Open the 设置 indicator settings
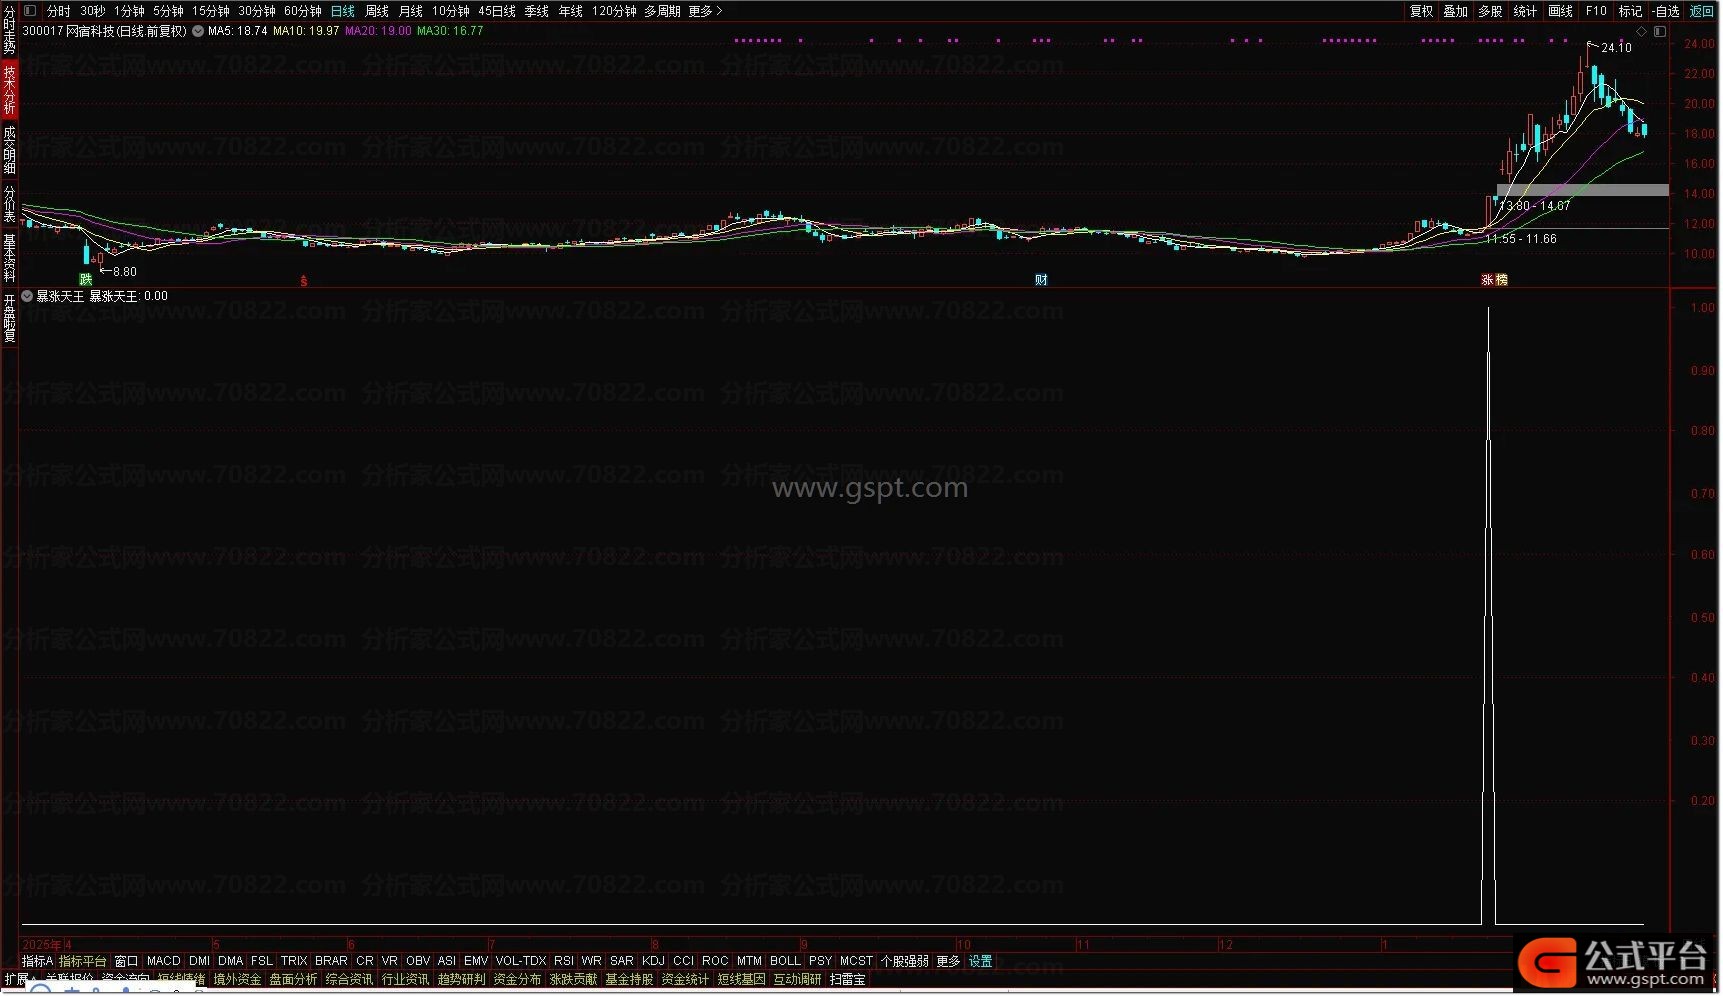1723x996 pixels. pos(980,961)
